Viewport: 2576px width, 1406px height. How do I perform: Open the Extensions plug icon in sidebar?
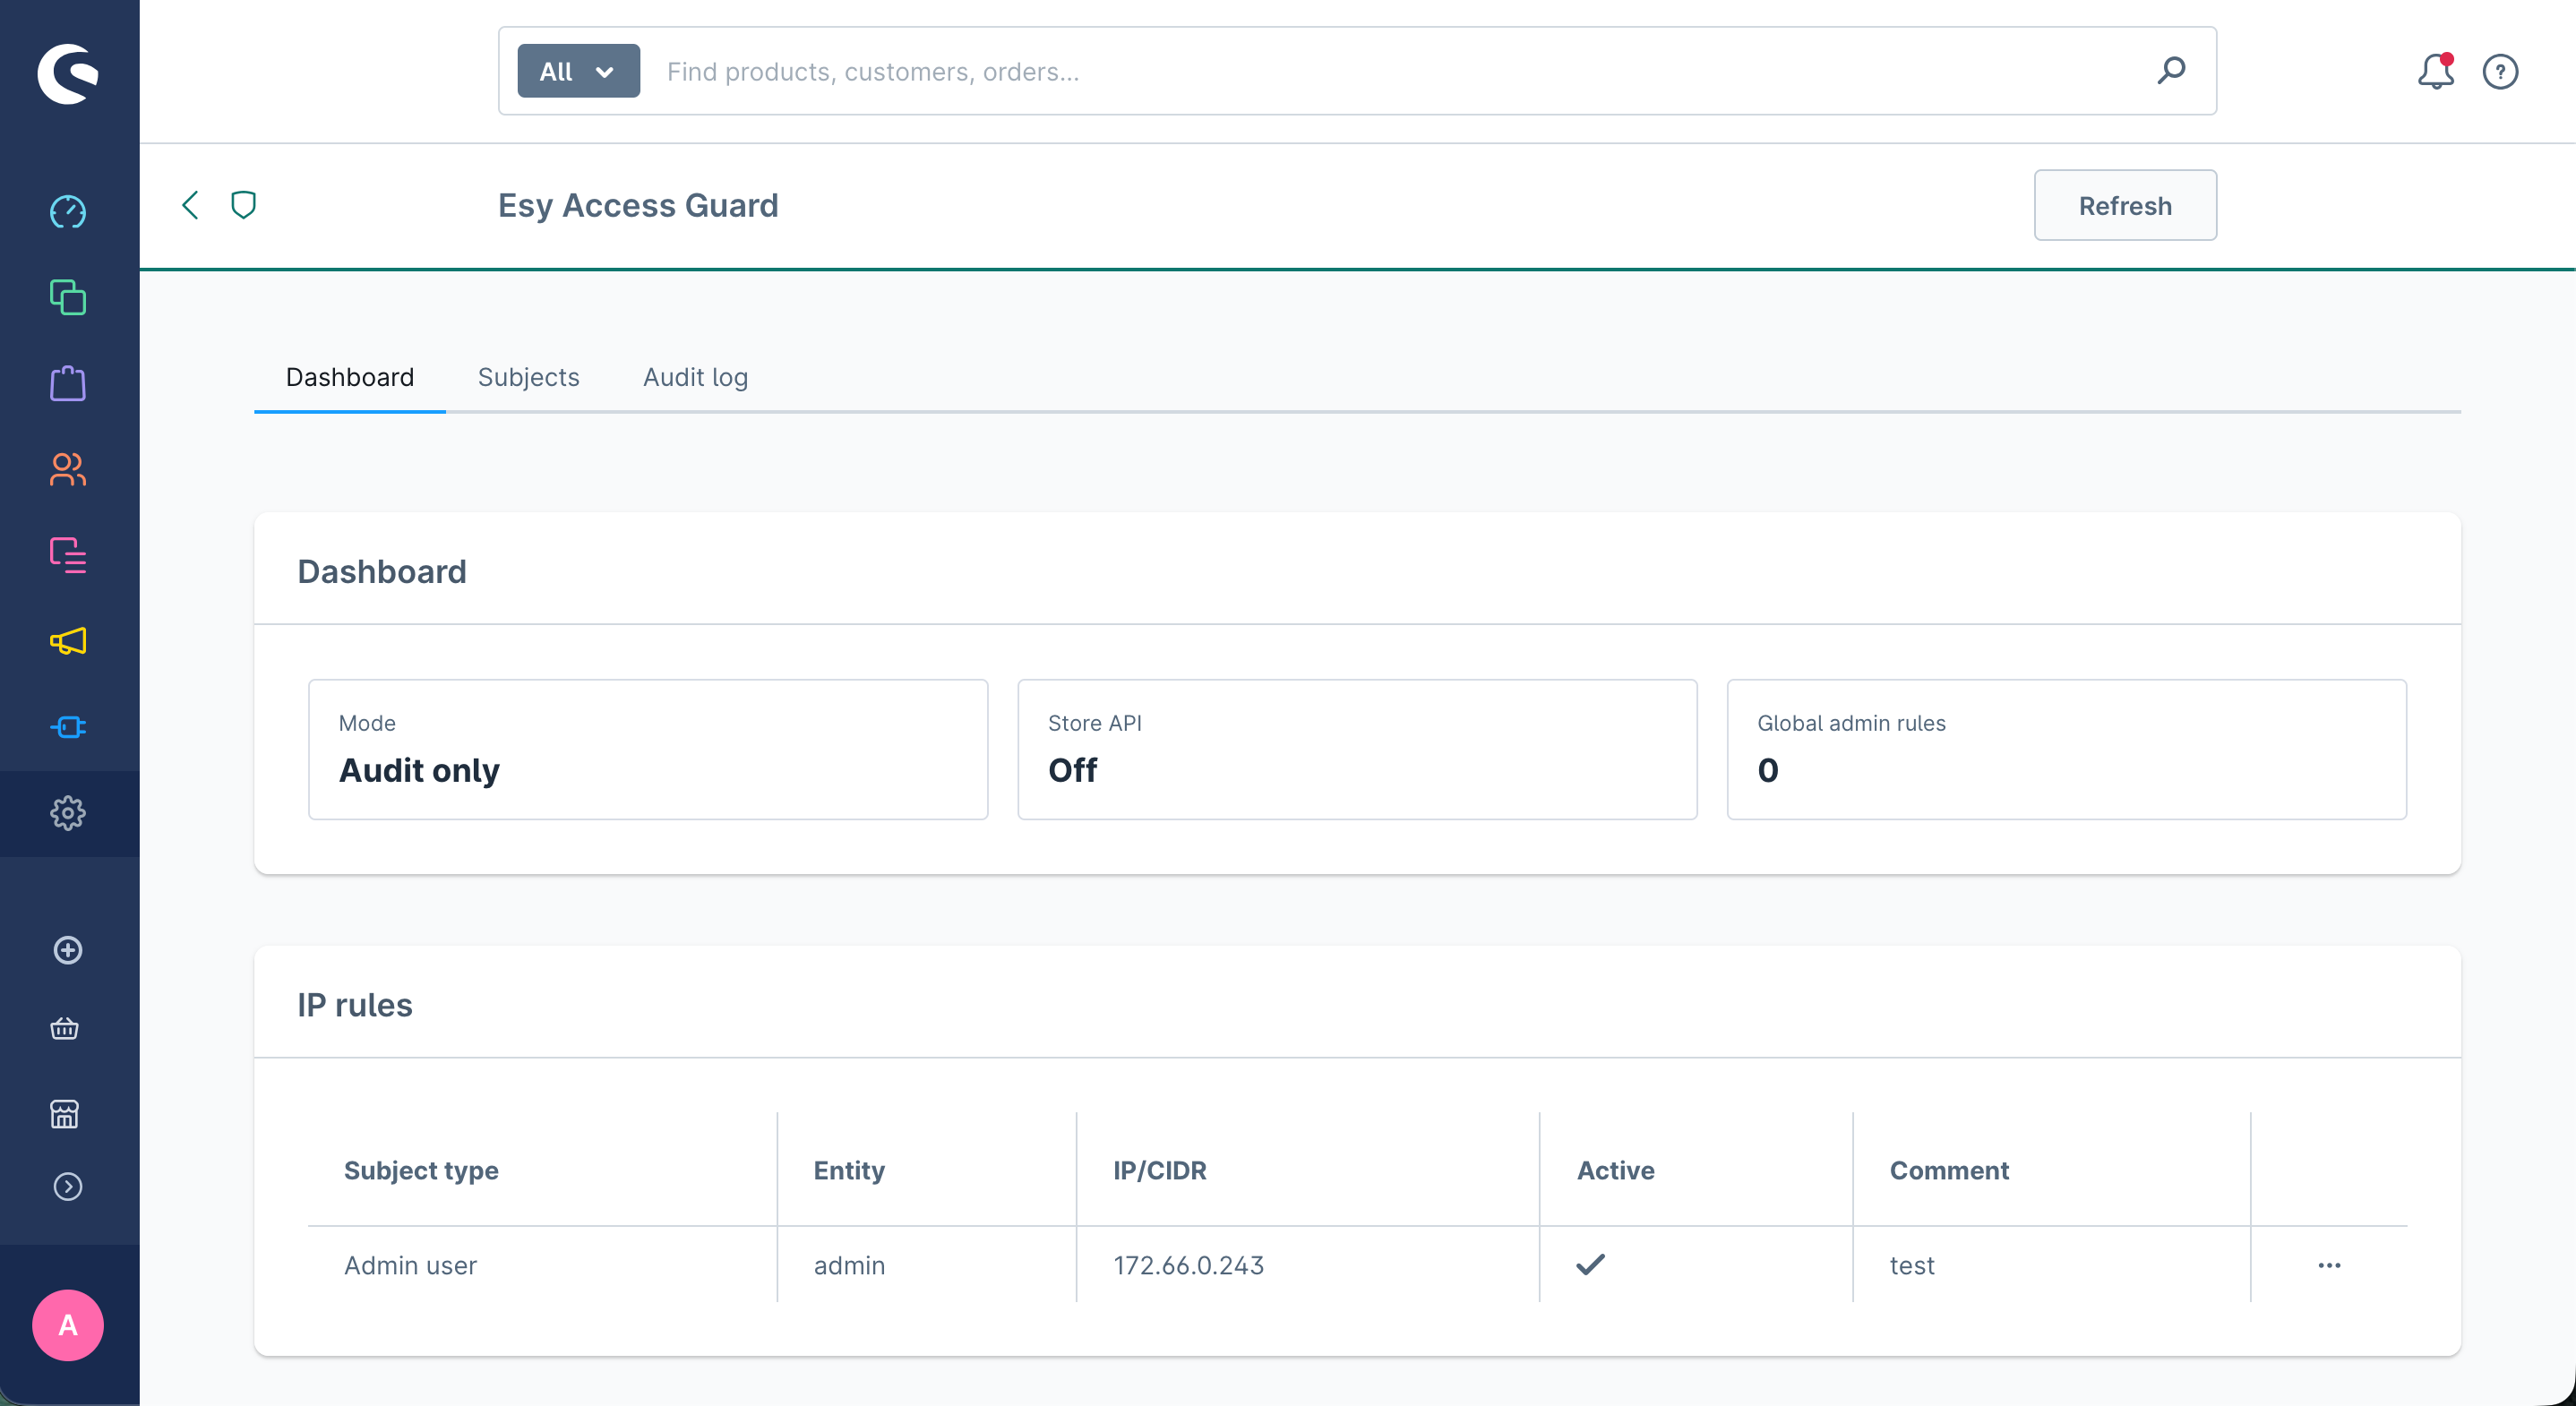click(x=68, y=727)
